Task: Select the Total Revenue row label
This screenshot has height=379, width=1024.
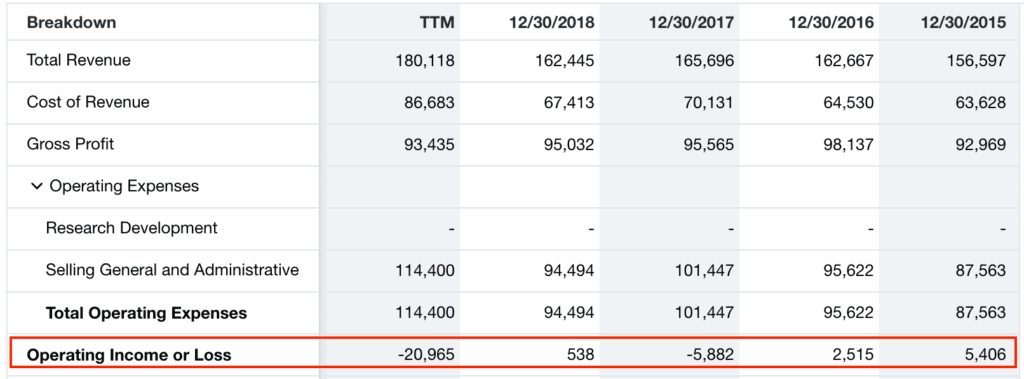Action: pos(78,60)
